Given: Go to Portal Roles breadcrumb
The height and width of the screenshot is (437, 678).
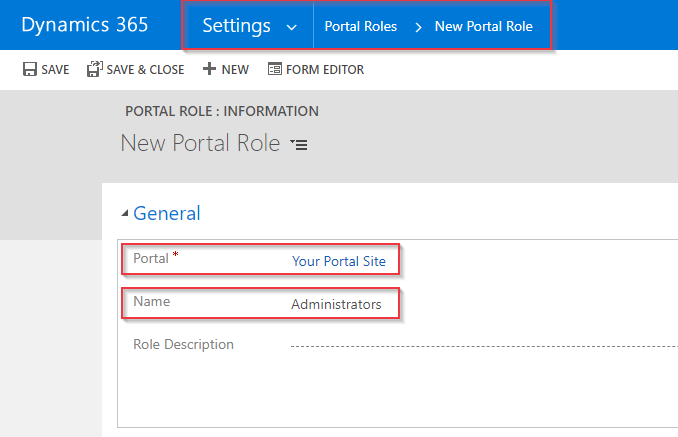Looking at the screenshot, I should coord(361,26).
